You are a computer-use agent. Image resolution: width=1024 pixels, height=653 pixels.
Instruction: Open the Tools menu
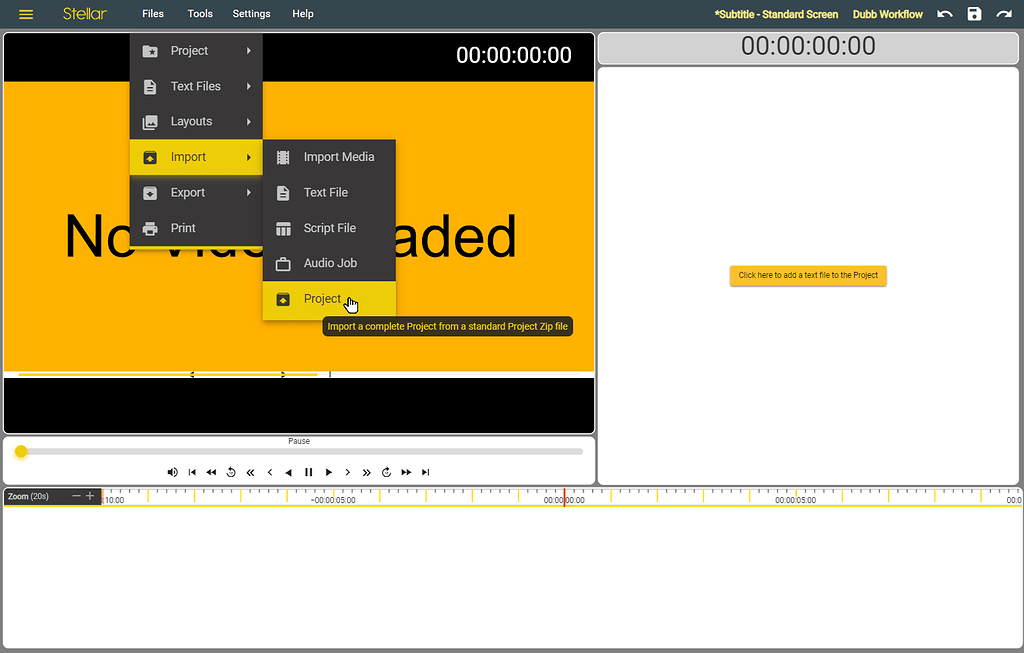coord(200,14)
